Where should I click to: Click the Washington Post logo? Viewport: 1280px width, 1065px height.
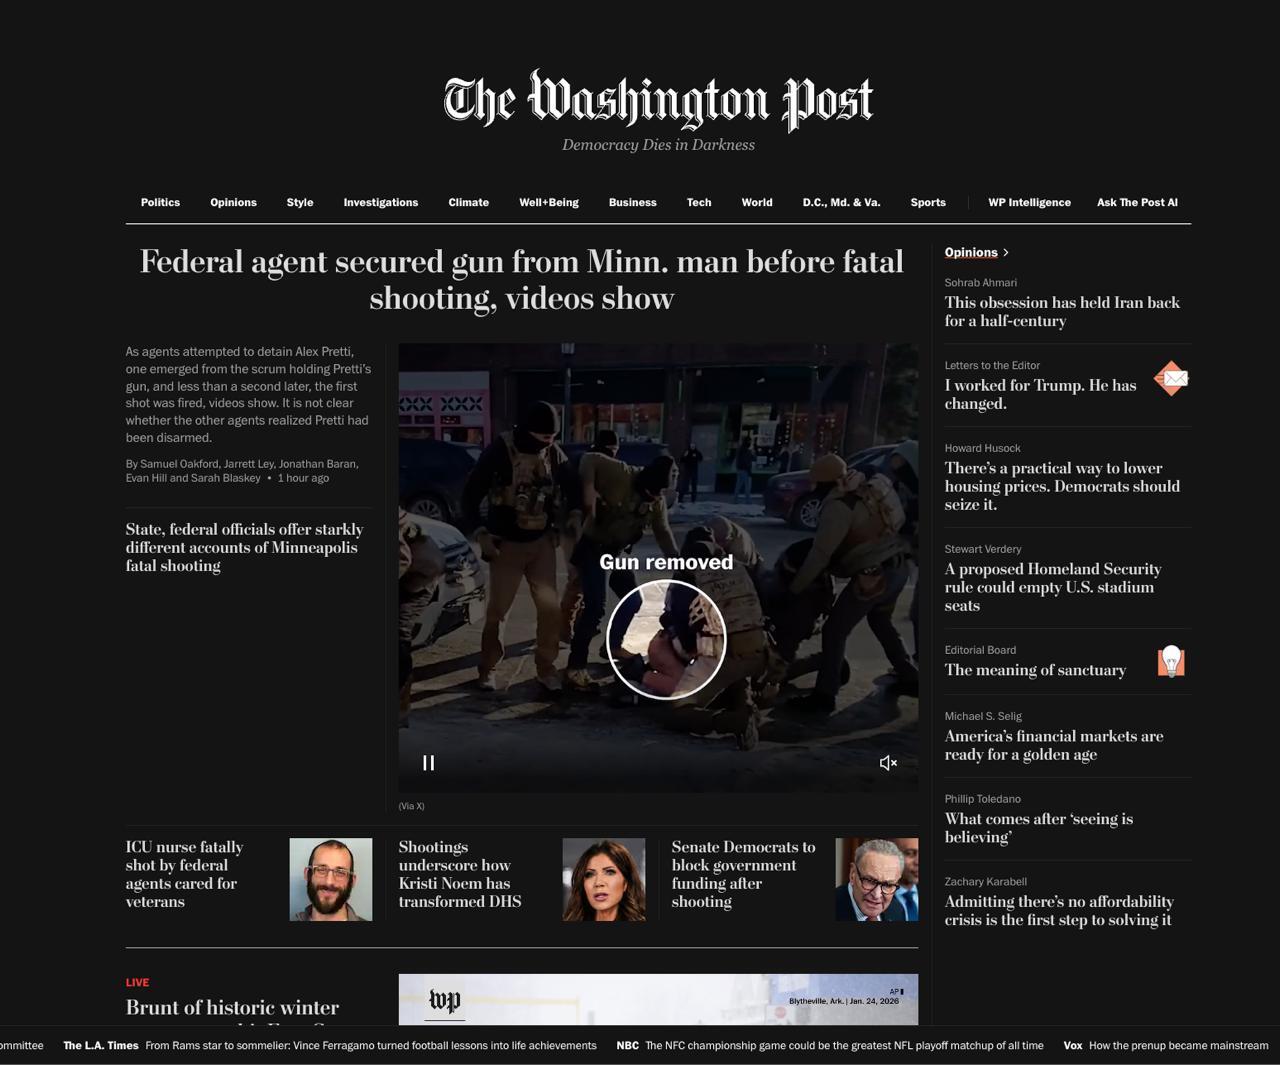coord(658,101)
